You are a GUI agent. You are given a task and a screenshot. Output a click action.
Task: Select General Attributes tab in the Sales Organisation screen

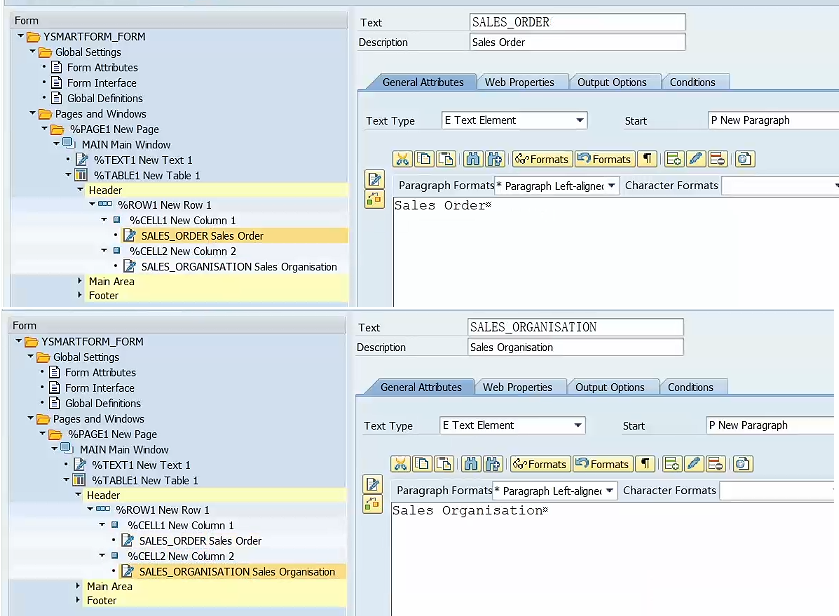point(421,387)
